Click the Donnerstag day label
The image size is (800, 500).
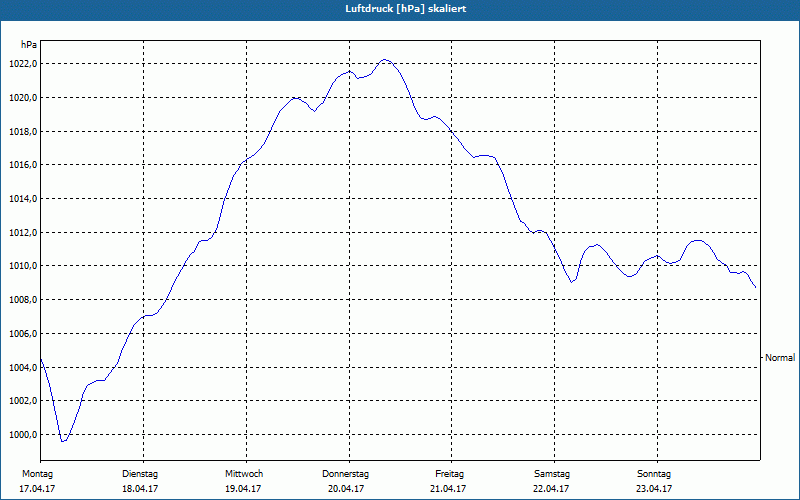click(345, 474)
